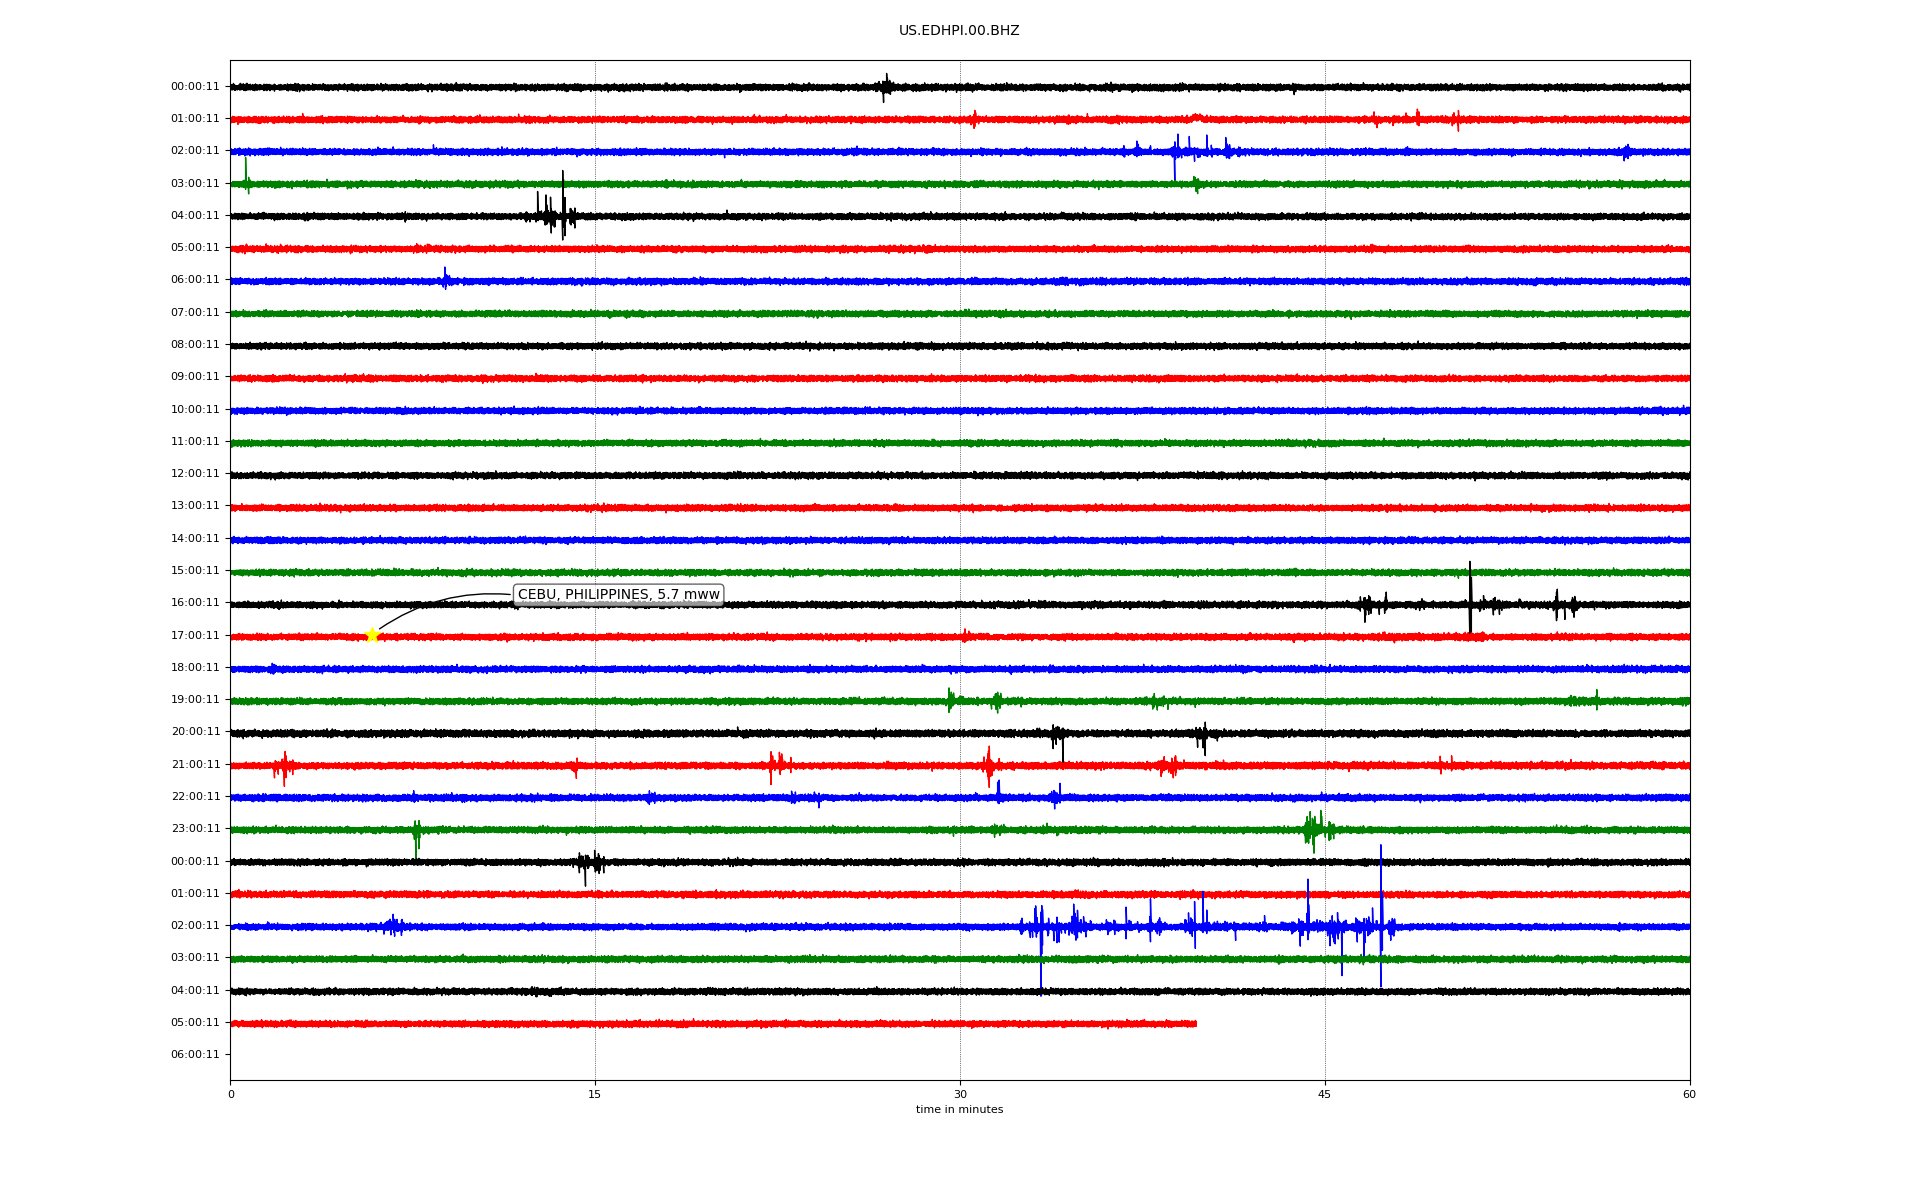Click the x-axis tick label 45
The height and width of the screenshot is (1200, 1920).
tap(1325, 1095)
